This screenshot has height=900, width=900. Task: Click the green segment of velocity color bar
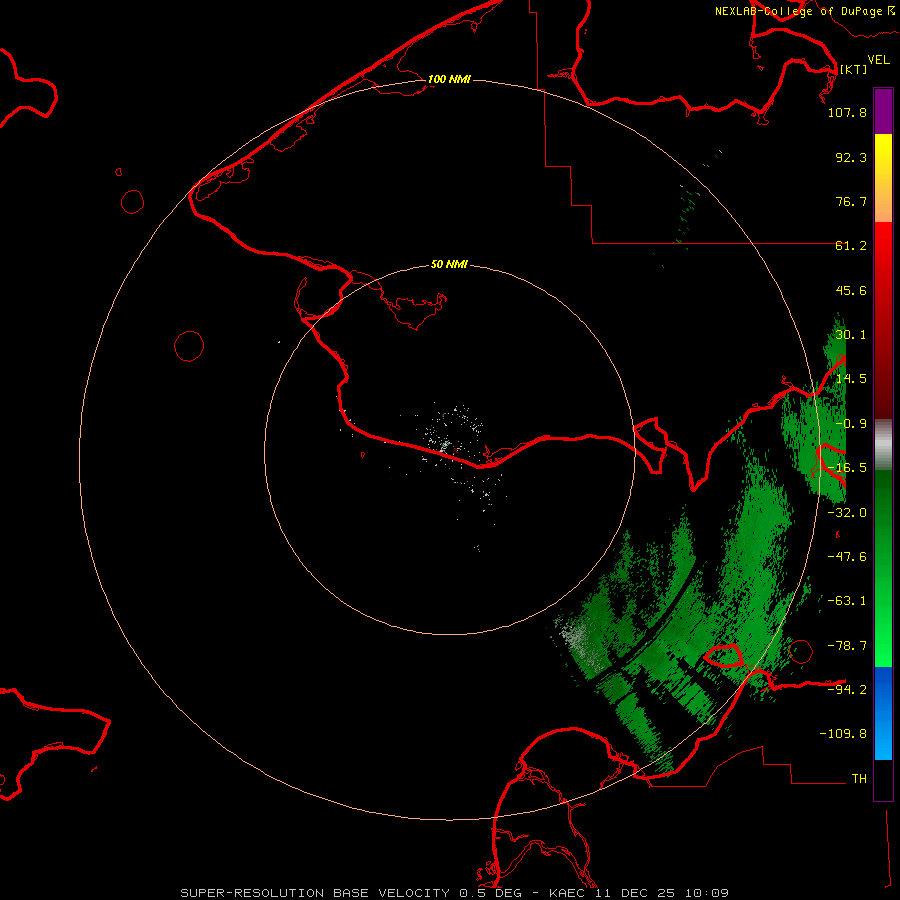point(883,568)
